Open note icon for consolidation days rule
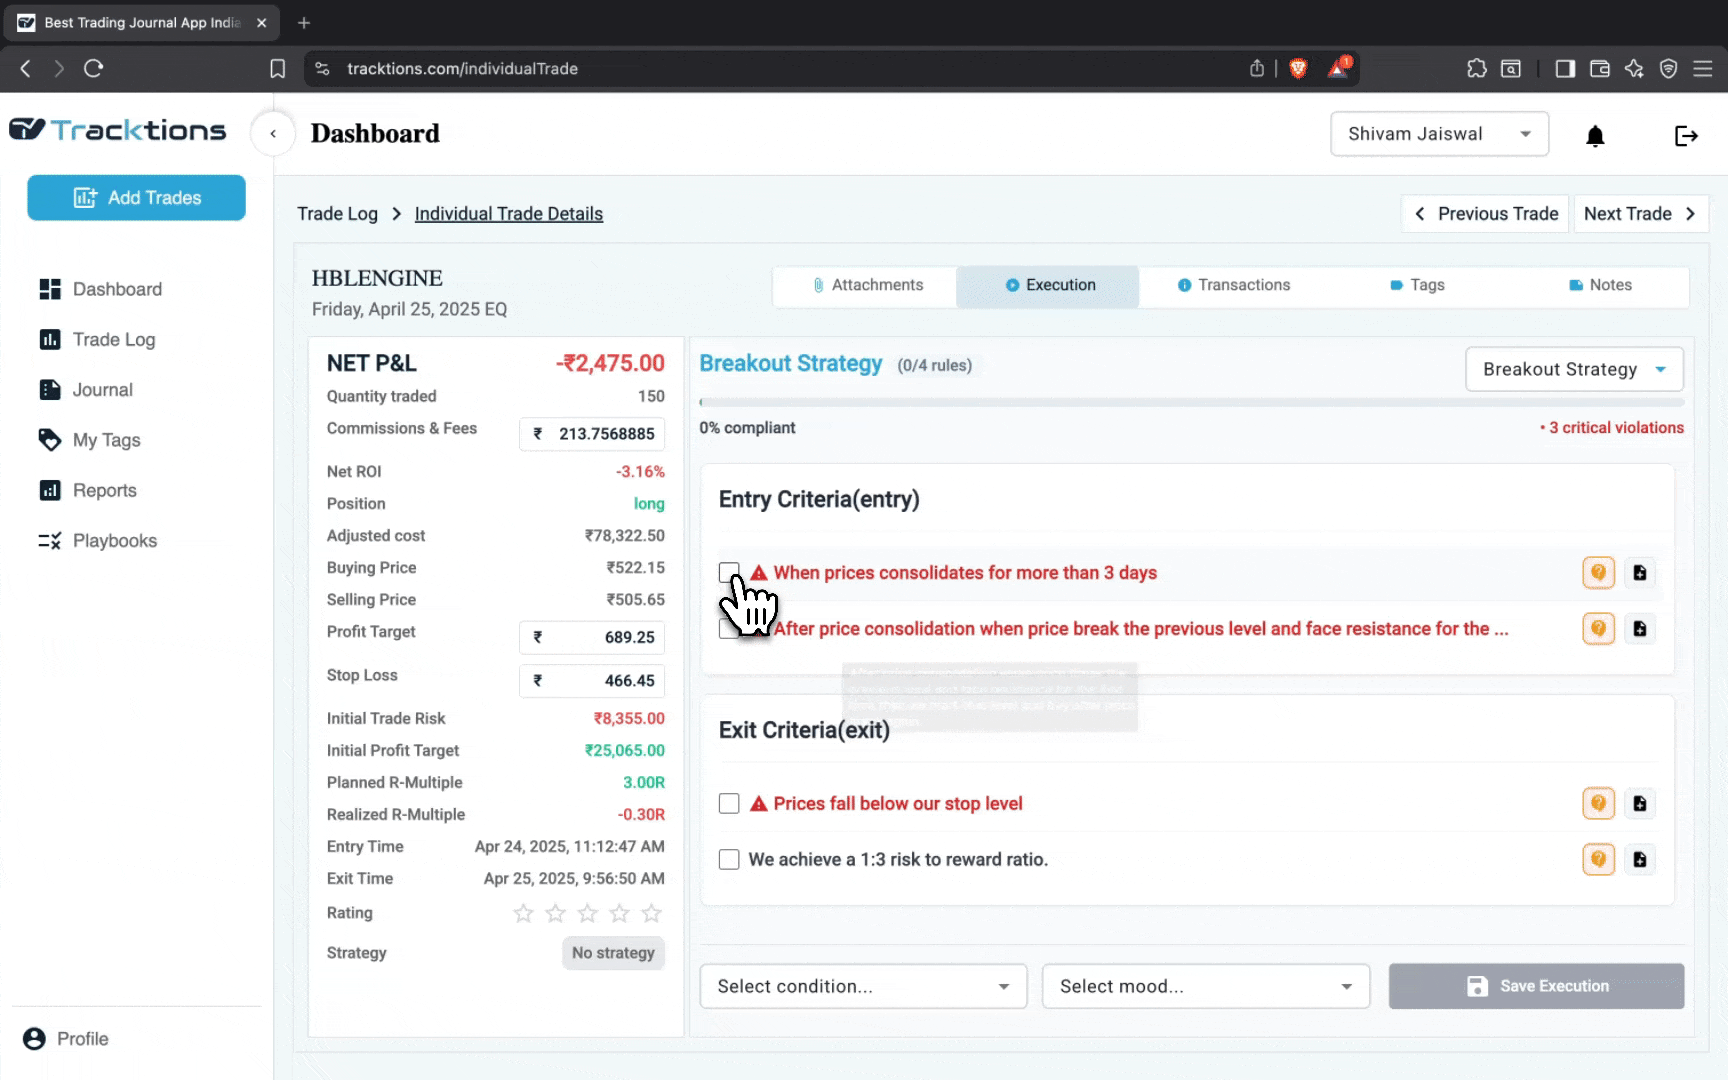 click(x=1639, y=573)
